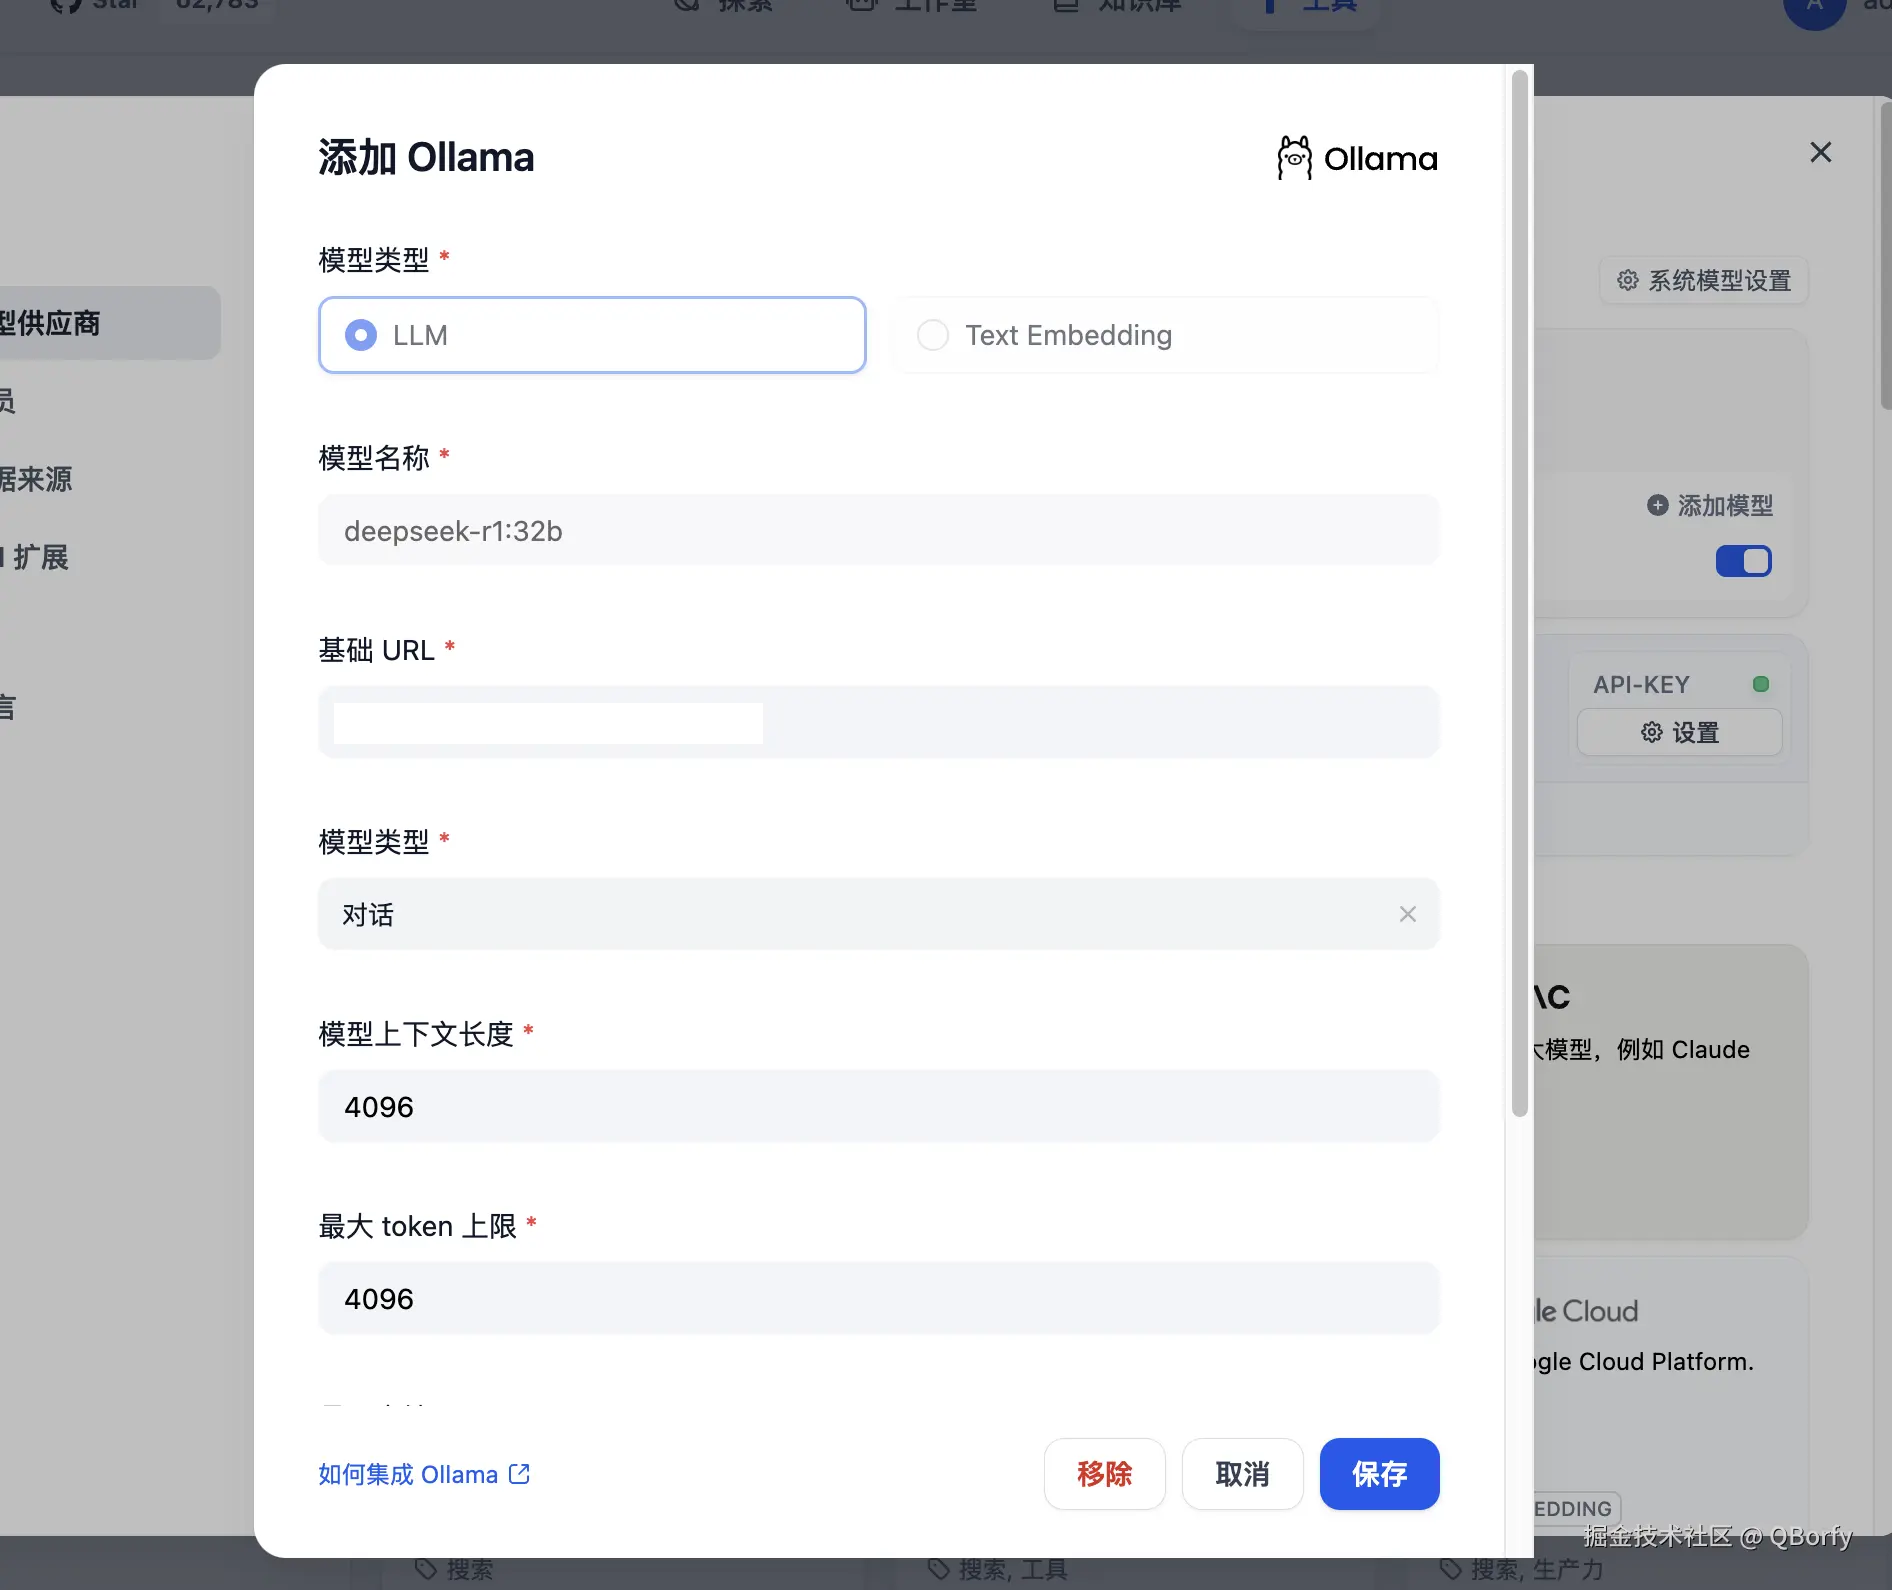Click the model name input field
1892x1590 pixels.
(879, 530)
